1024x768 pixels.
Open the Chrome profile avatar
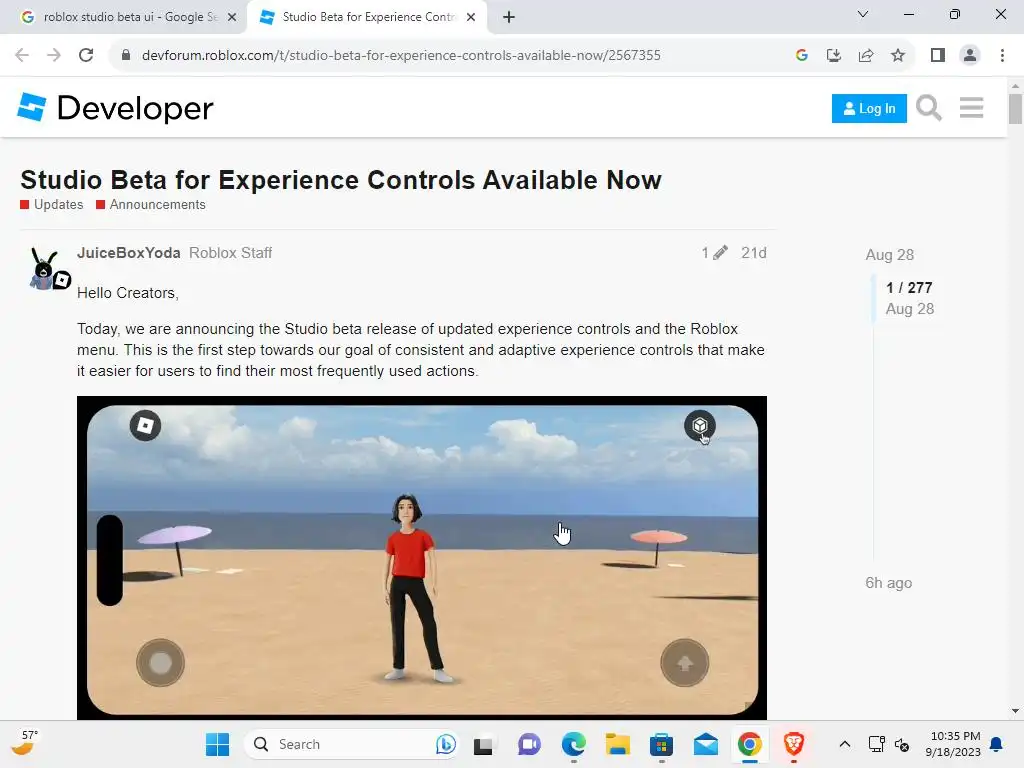[x=970, y=56]
